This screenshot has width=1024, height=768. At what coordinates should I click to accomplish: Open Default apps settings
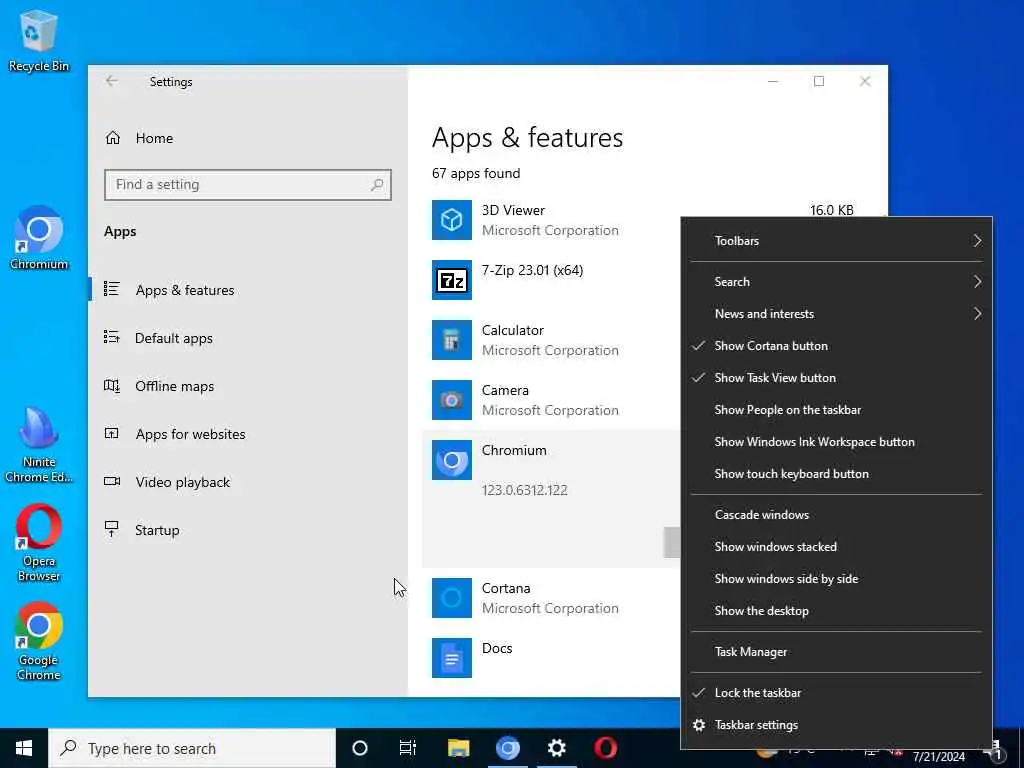click(x=248, y=338)
